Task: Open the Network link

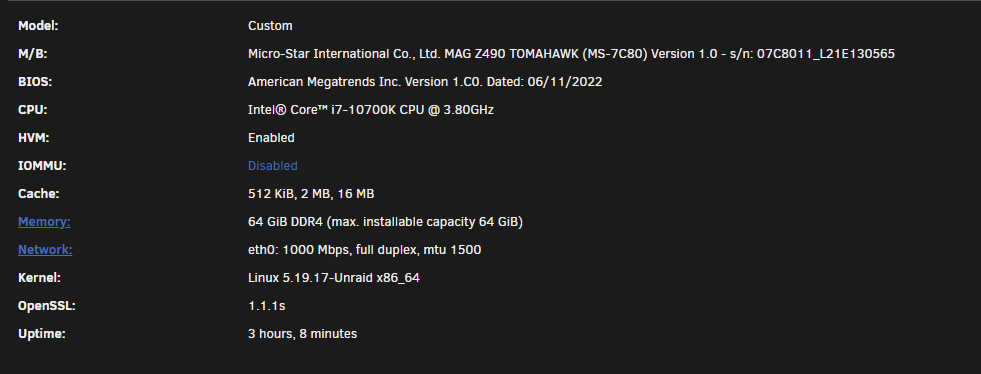Action: click(x=45, y=250)
